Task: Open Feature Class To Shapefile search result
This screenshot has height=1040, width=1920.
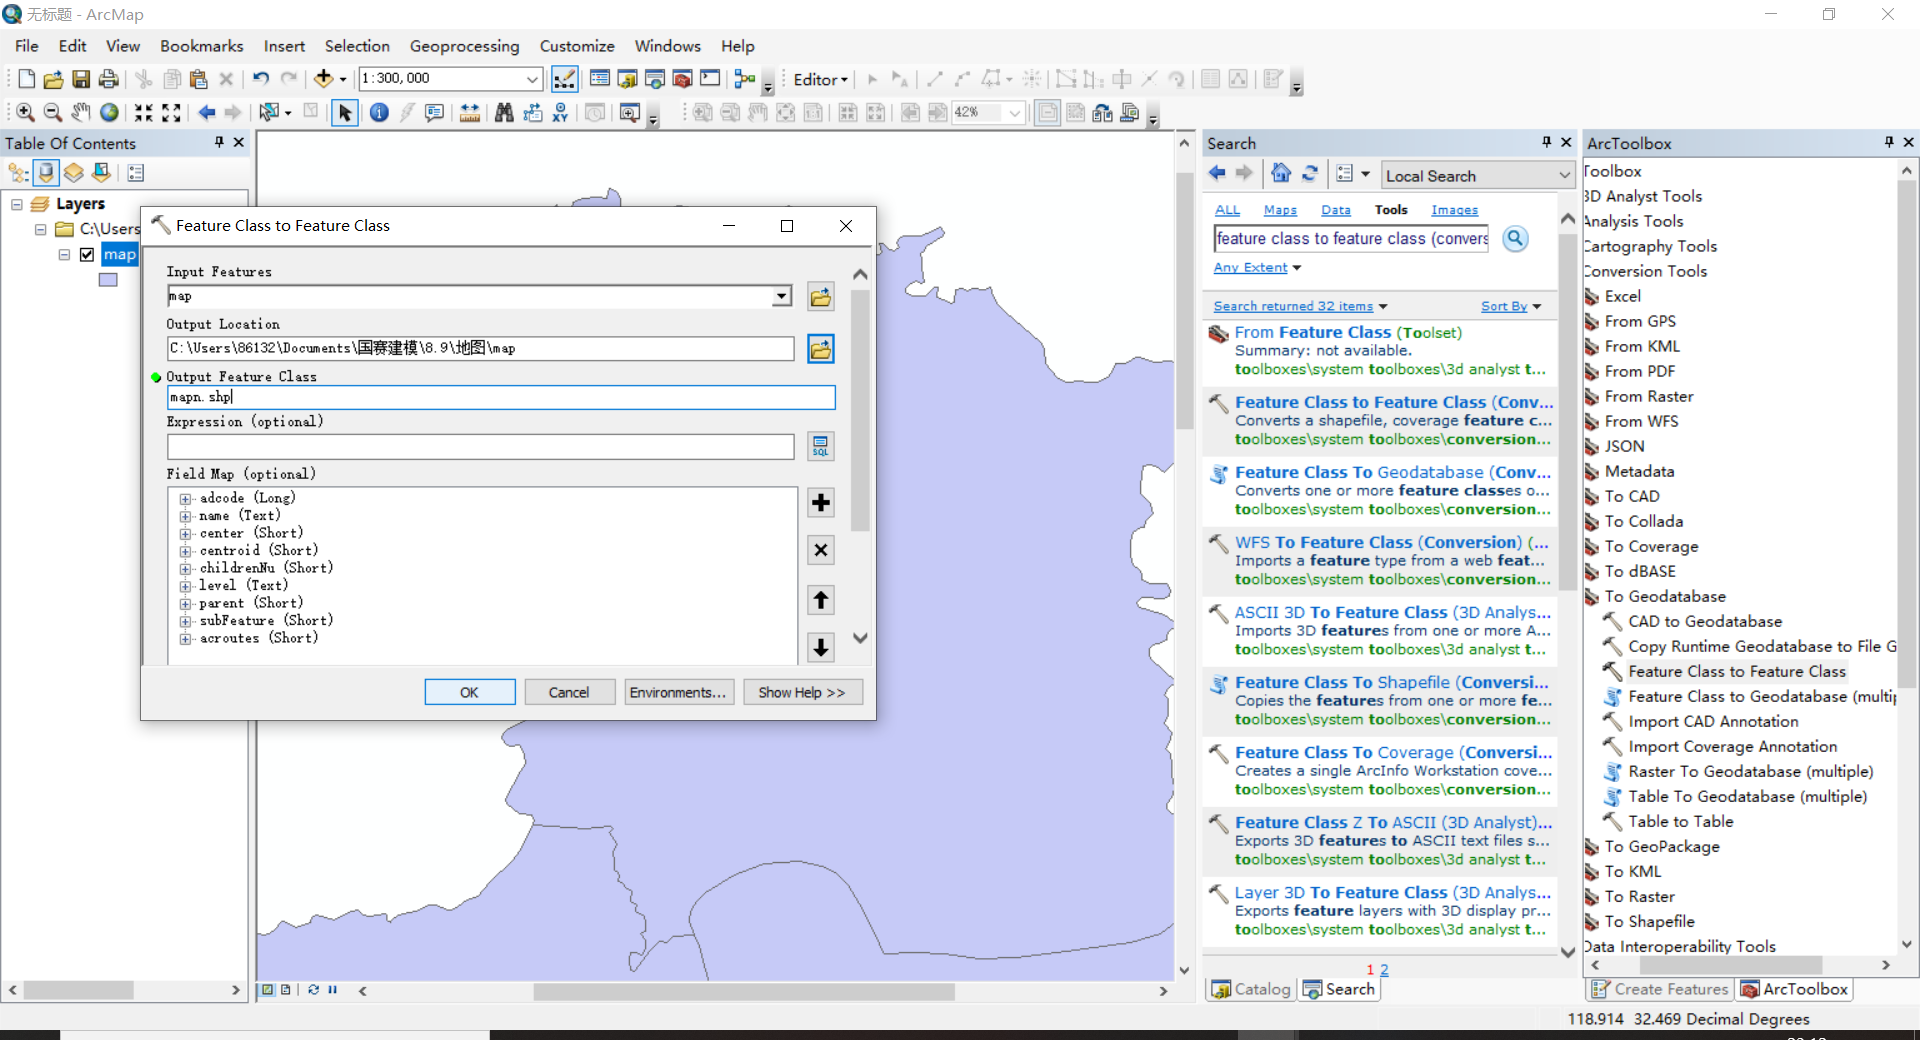Action: coord(1391,682)
